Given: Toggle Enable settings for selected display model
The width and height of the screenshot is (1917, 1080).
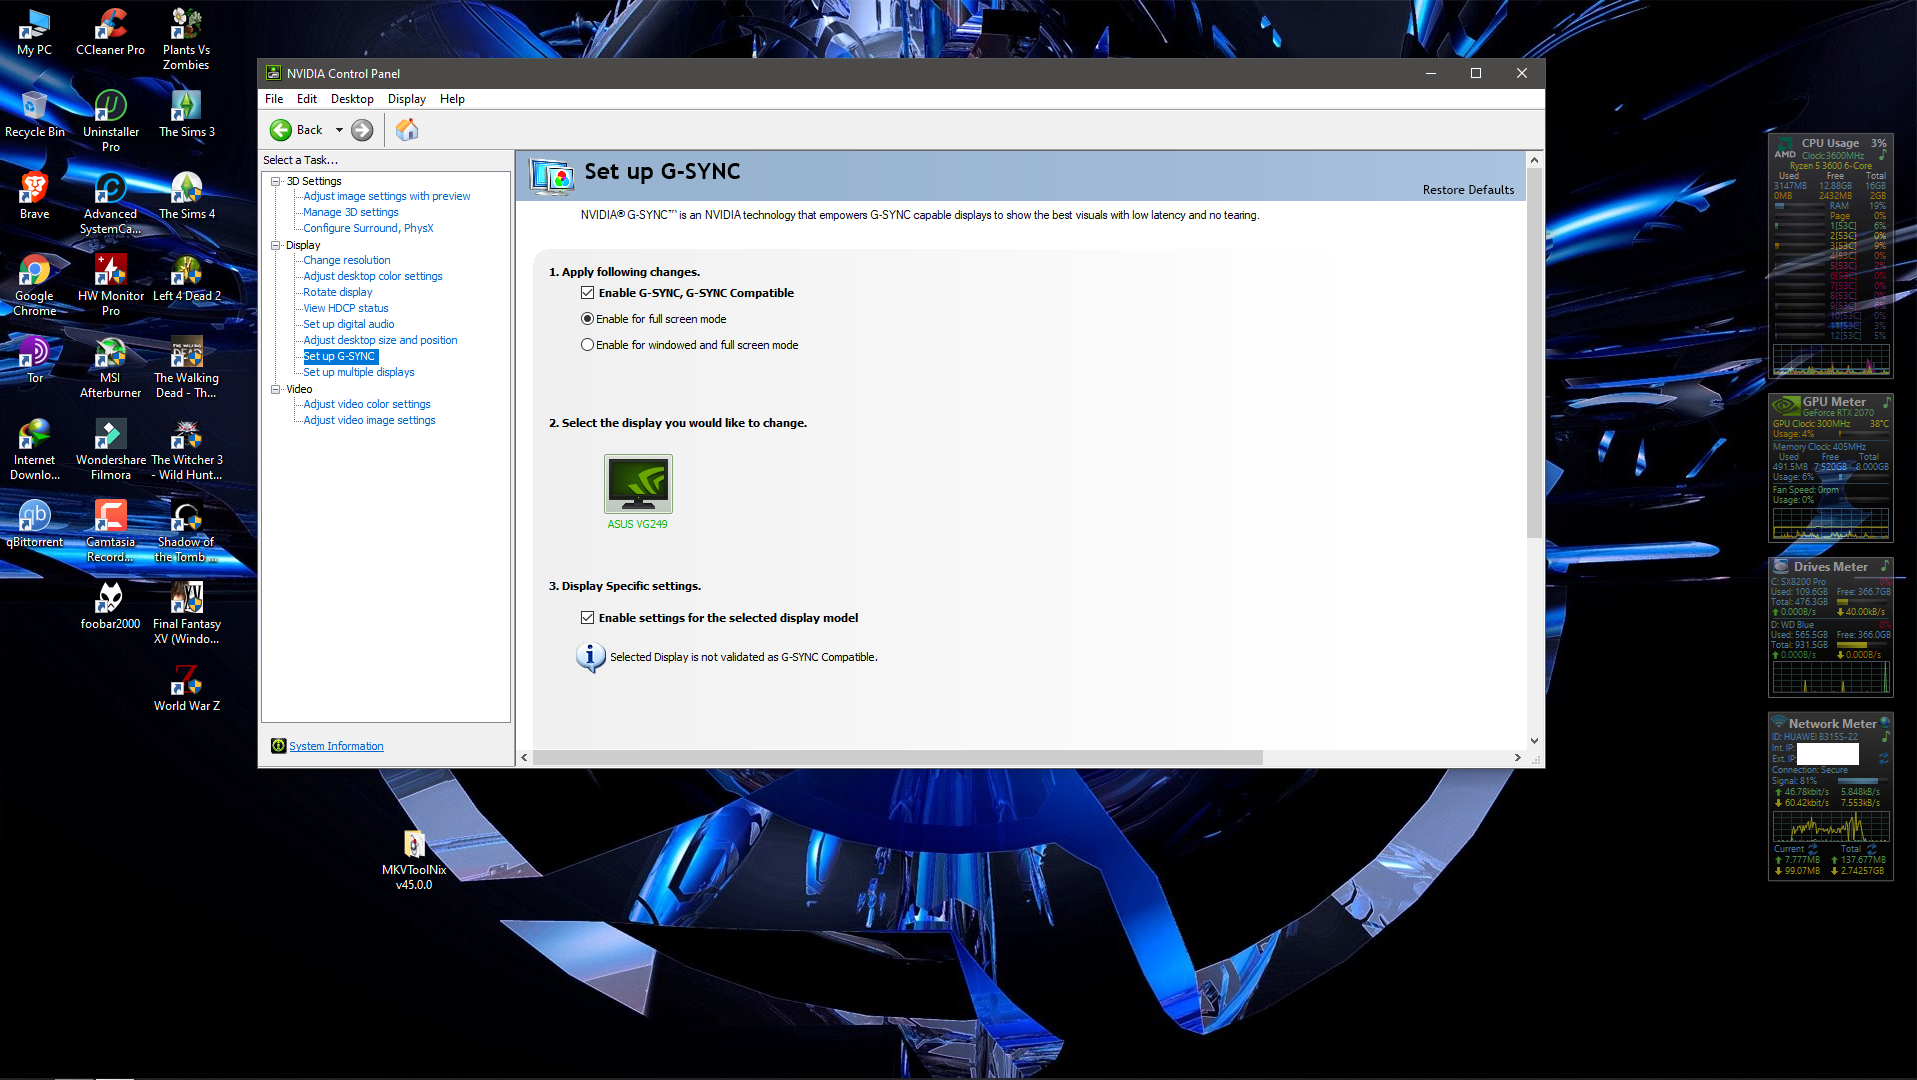Looking at the screenshot, I should (588, 618).
